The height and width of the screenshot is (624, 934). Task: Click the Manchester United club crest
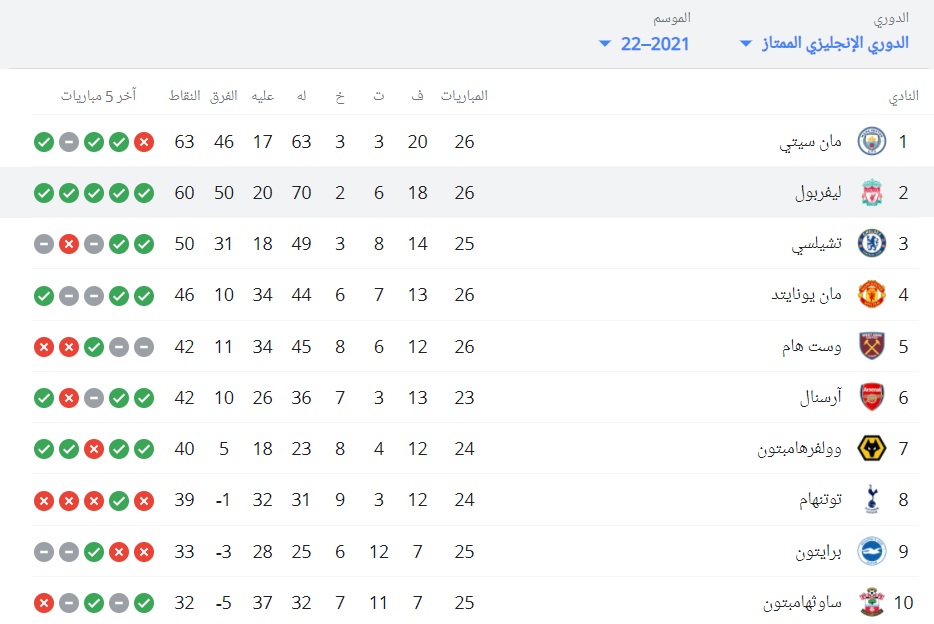tap(871, 295)
